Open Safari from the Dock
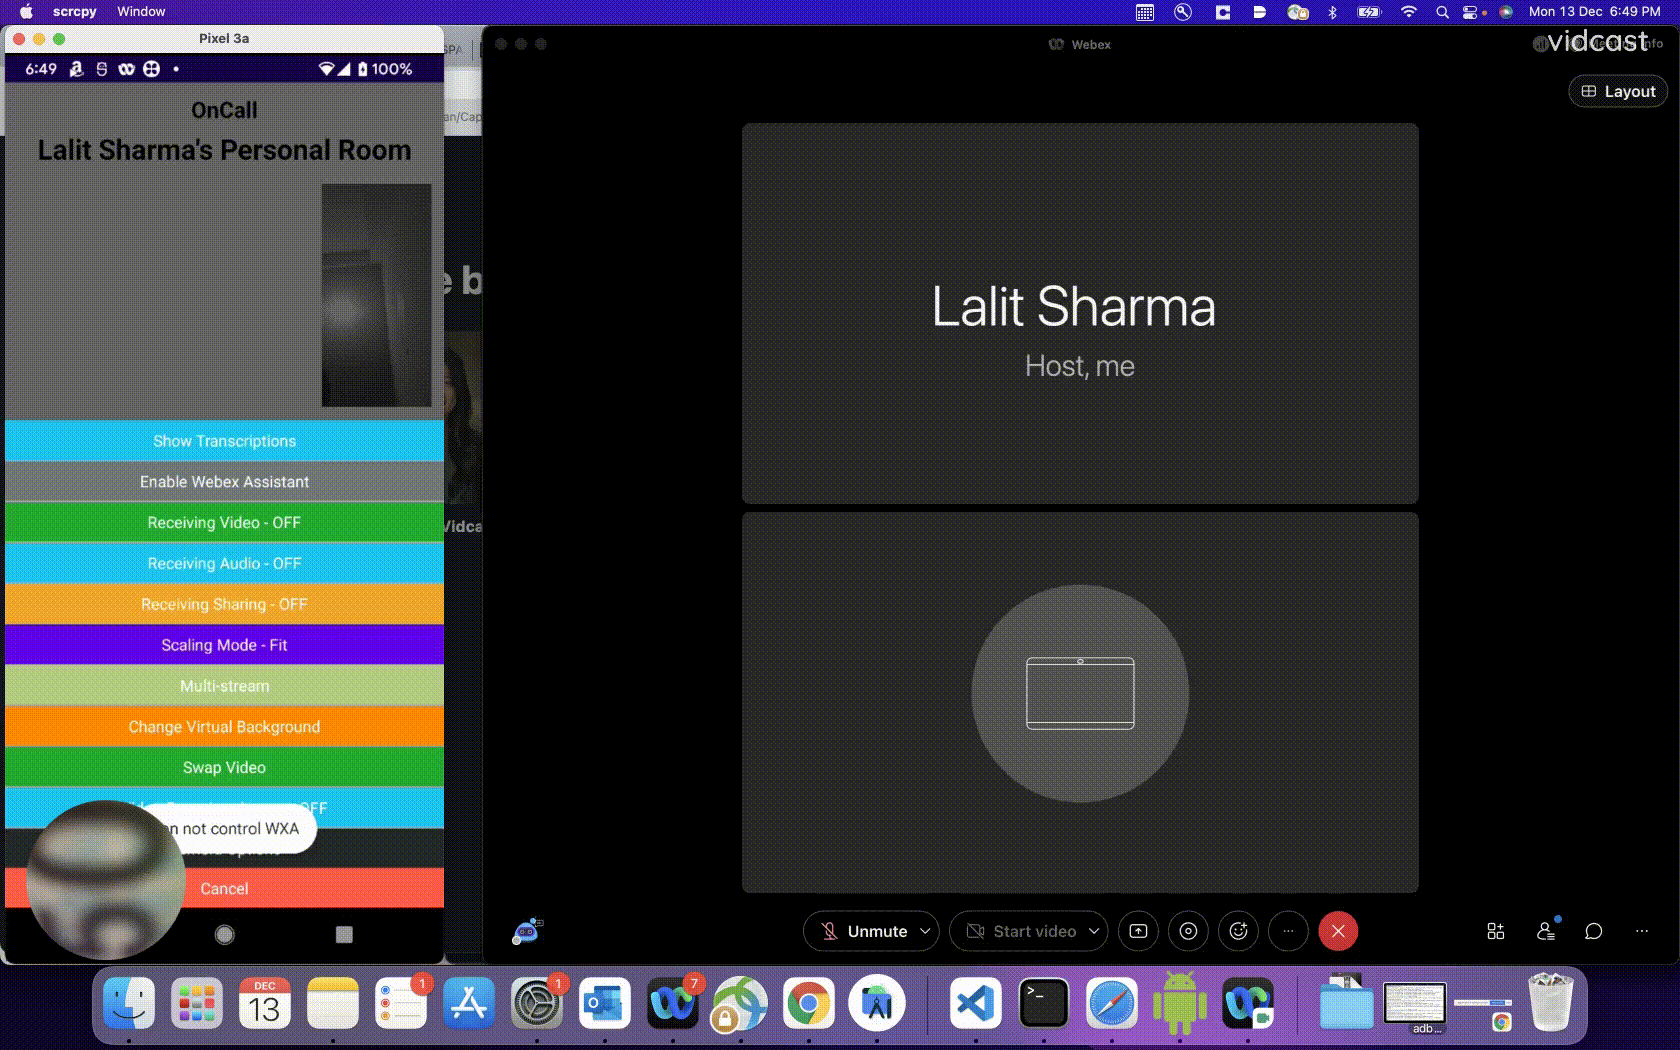Image resolution: width=1680 pixels, height=1050 pixels. coord(1112,1003)
